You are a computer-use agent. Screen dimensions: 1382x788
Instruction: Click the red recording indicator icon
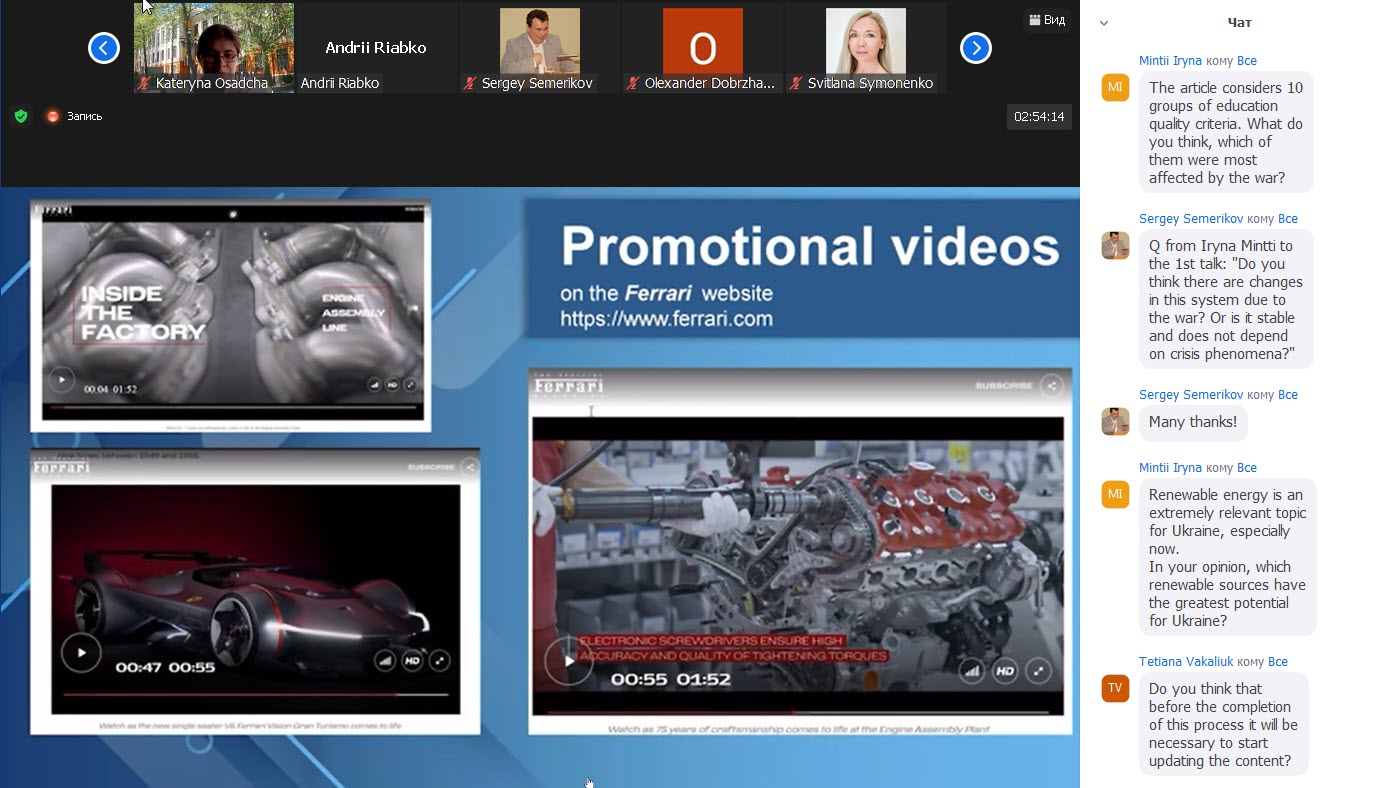53,116
